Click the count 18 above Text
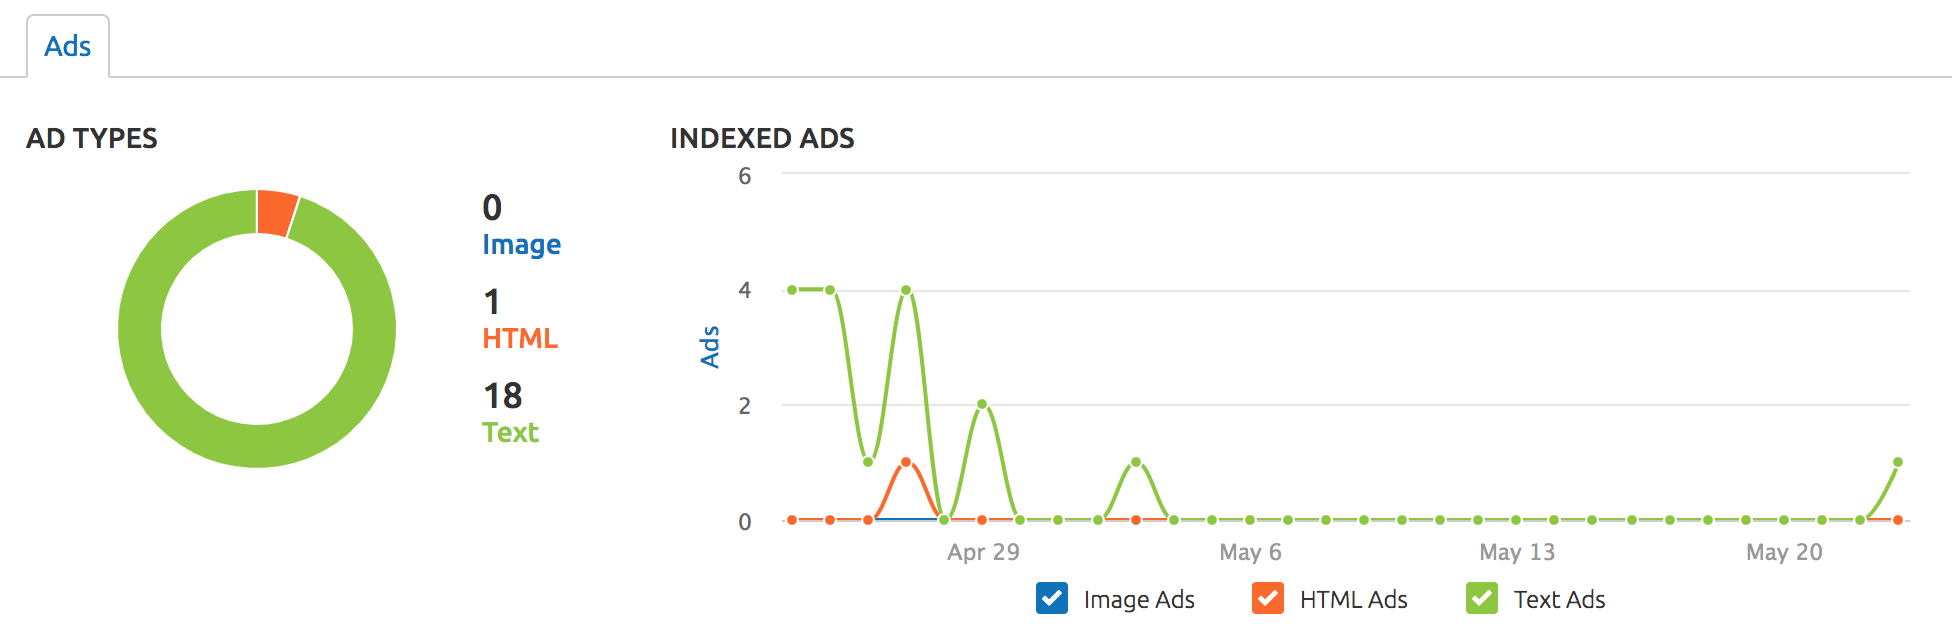Screen dimensions: 1952x644 point(503,396)
